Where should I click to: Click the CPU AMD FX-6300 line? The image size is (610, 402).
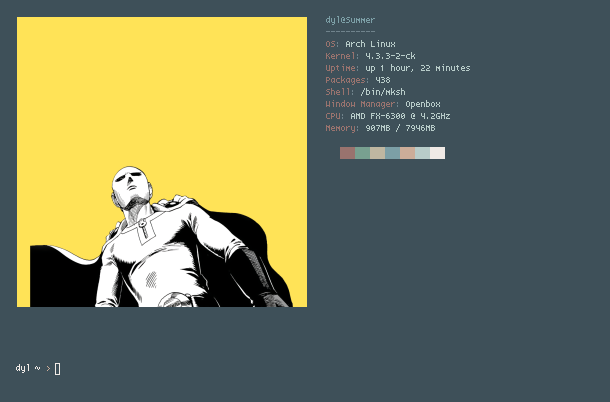(x=387, y=116)
